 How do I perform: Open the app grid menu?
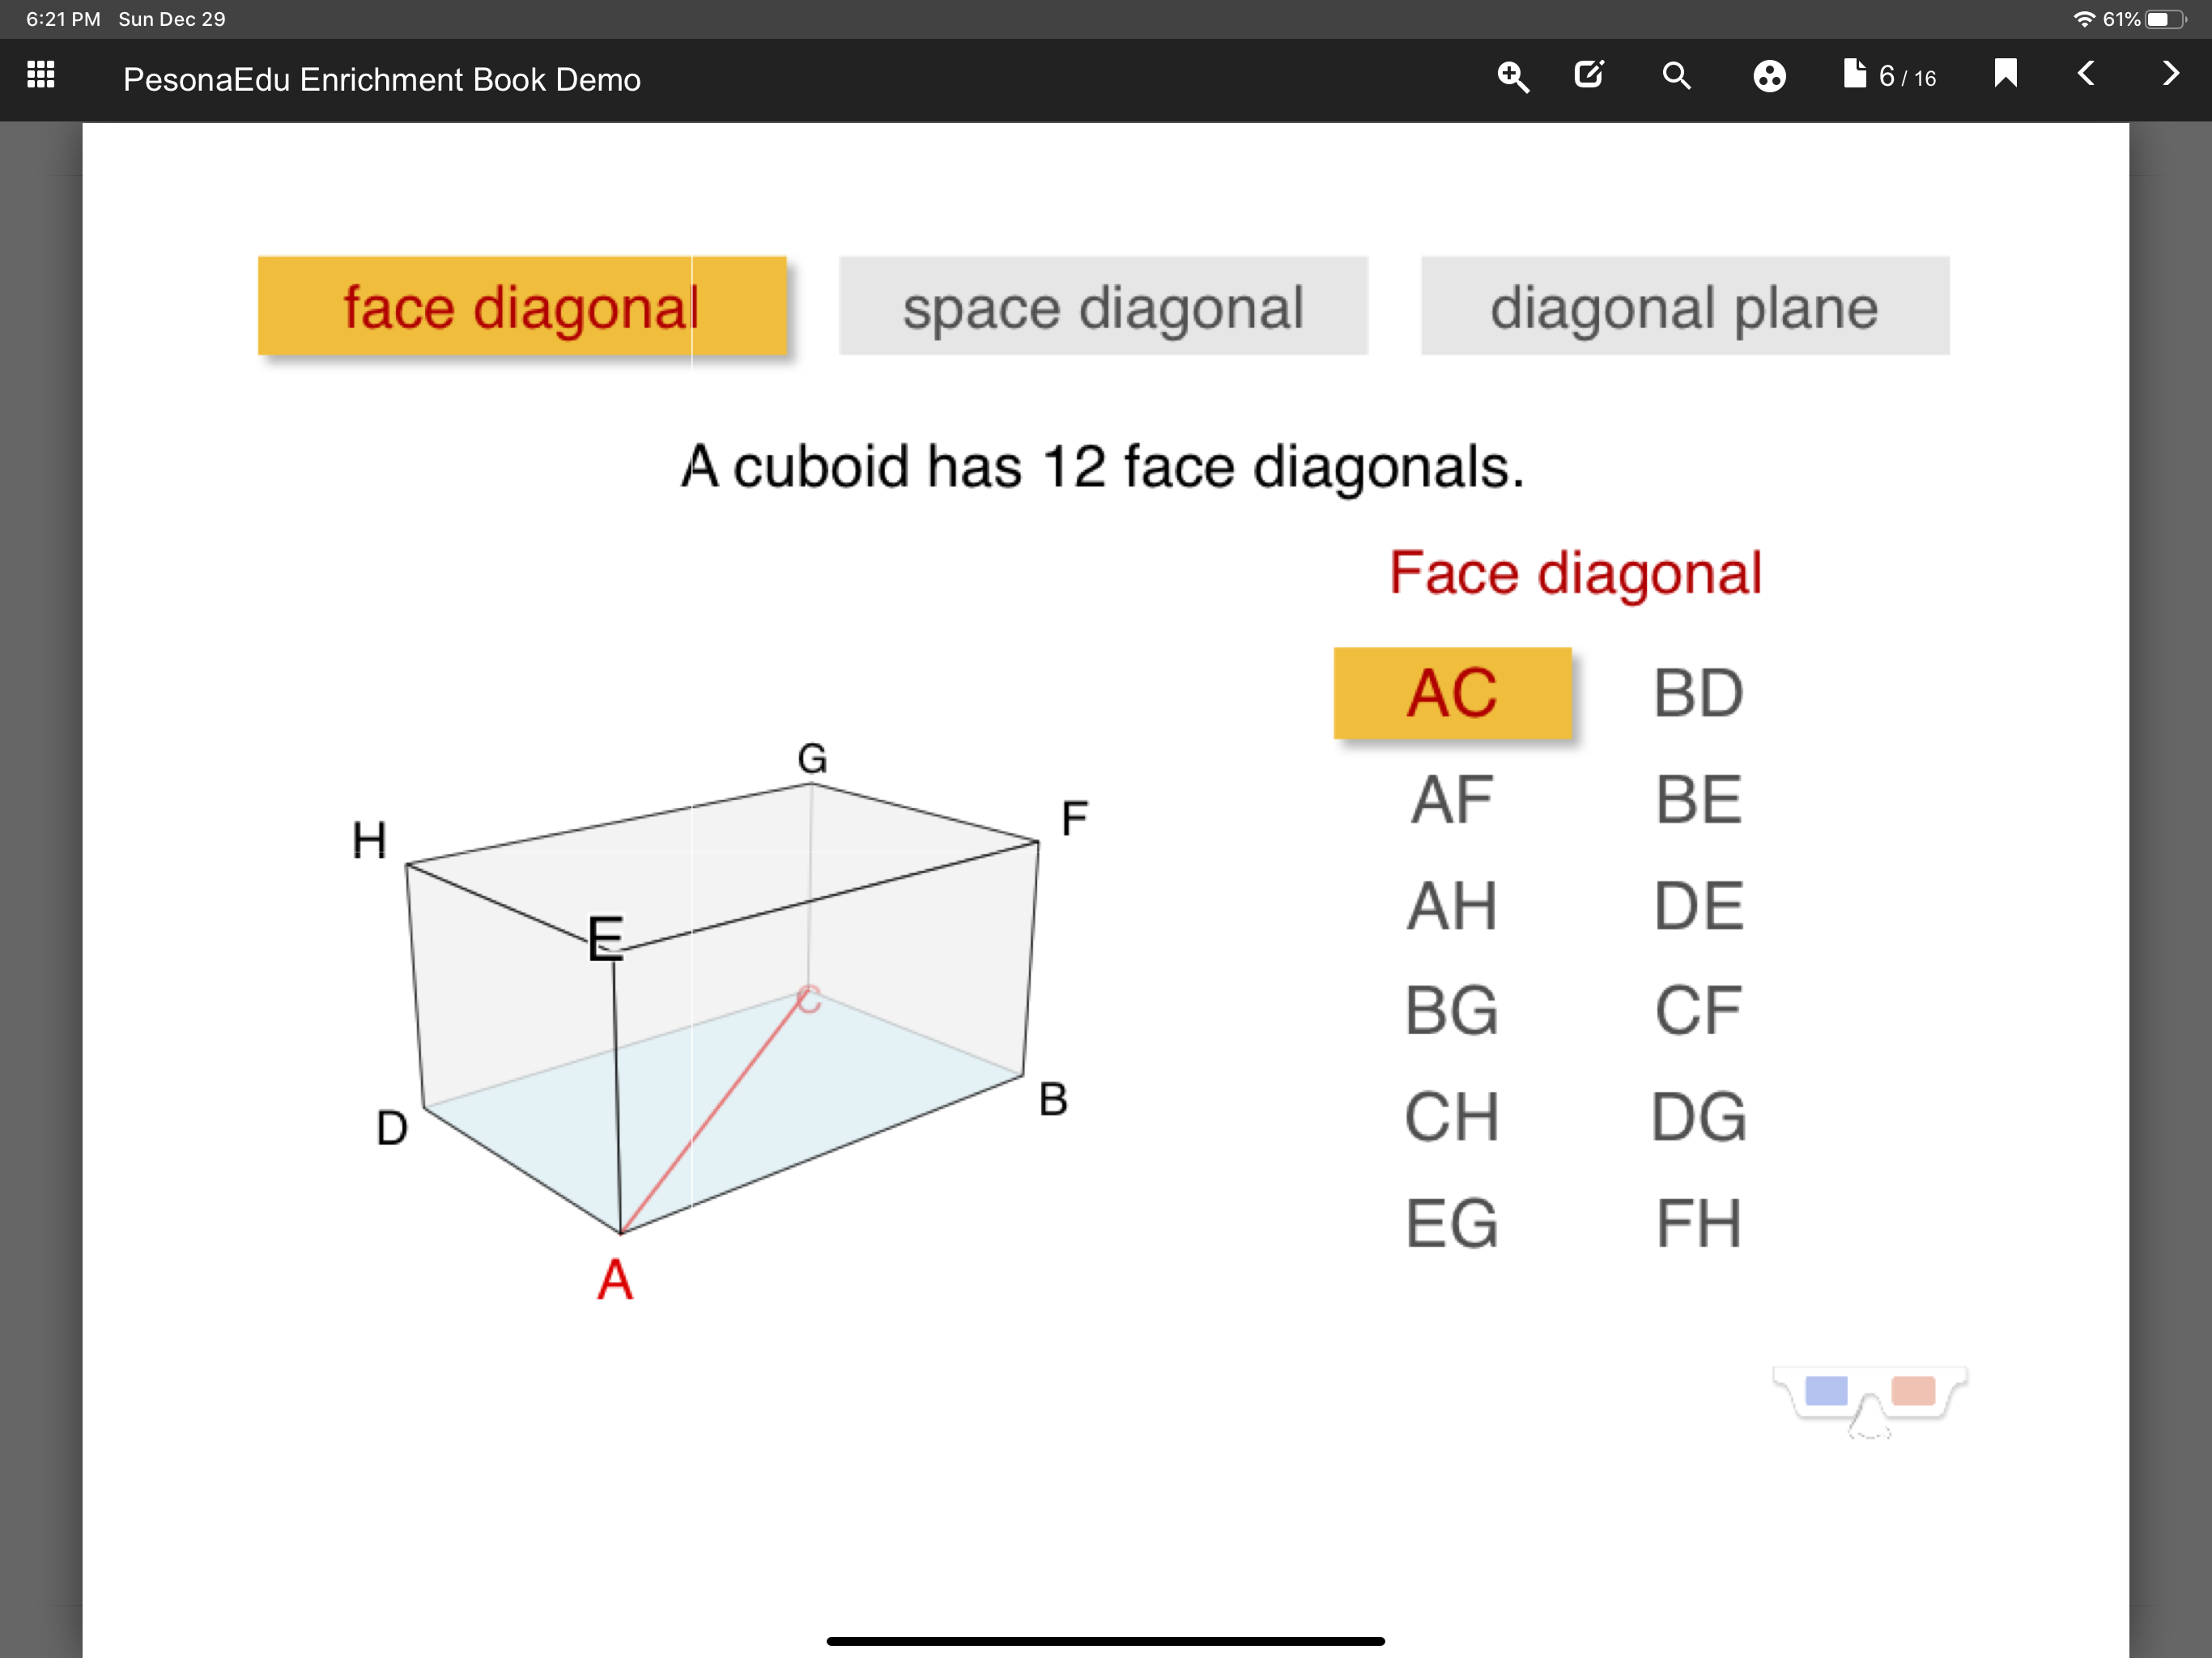(x=41, y=75)
